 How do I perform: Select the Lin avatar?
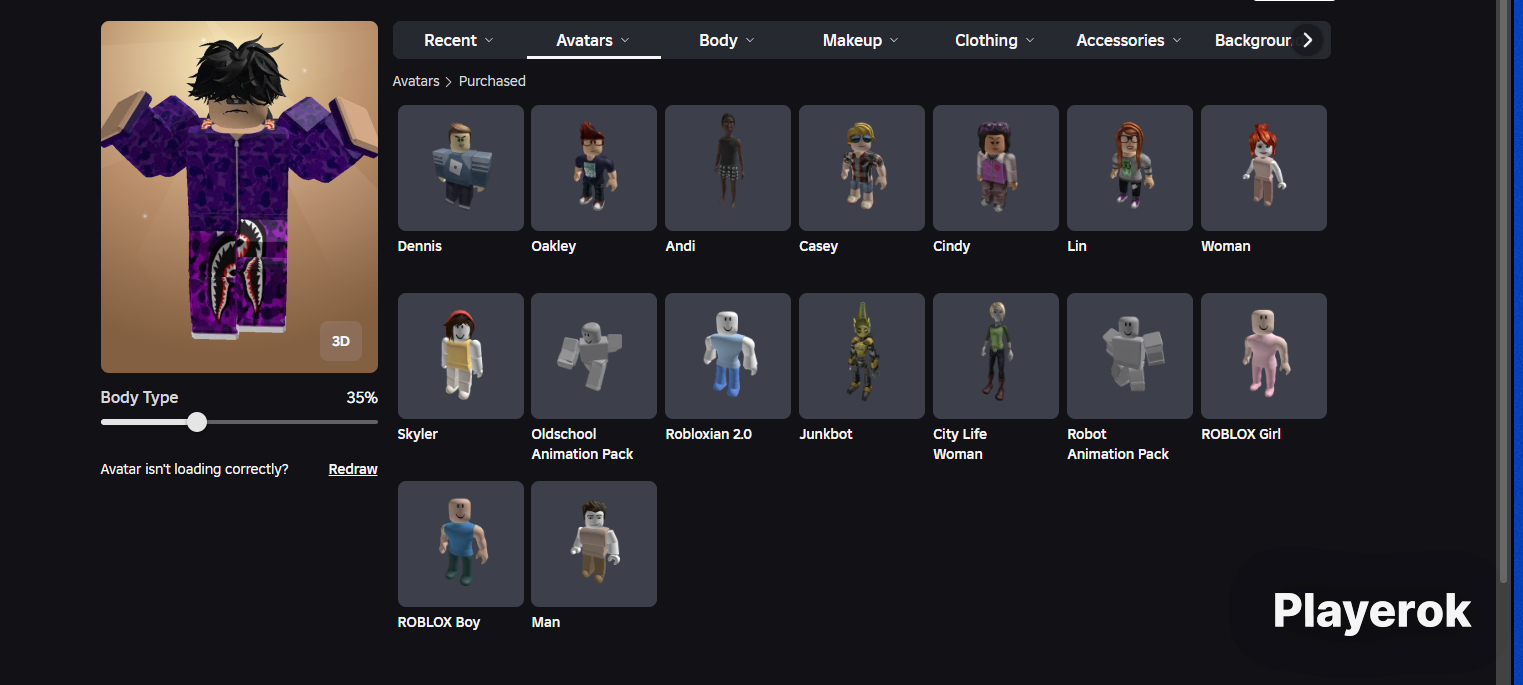[x=1130, y=168]
